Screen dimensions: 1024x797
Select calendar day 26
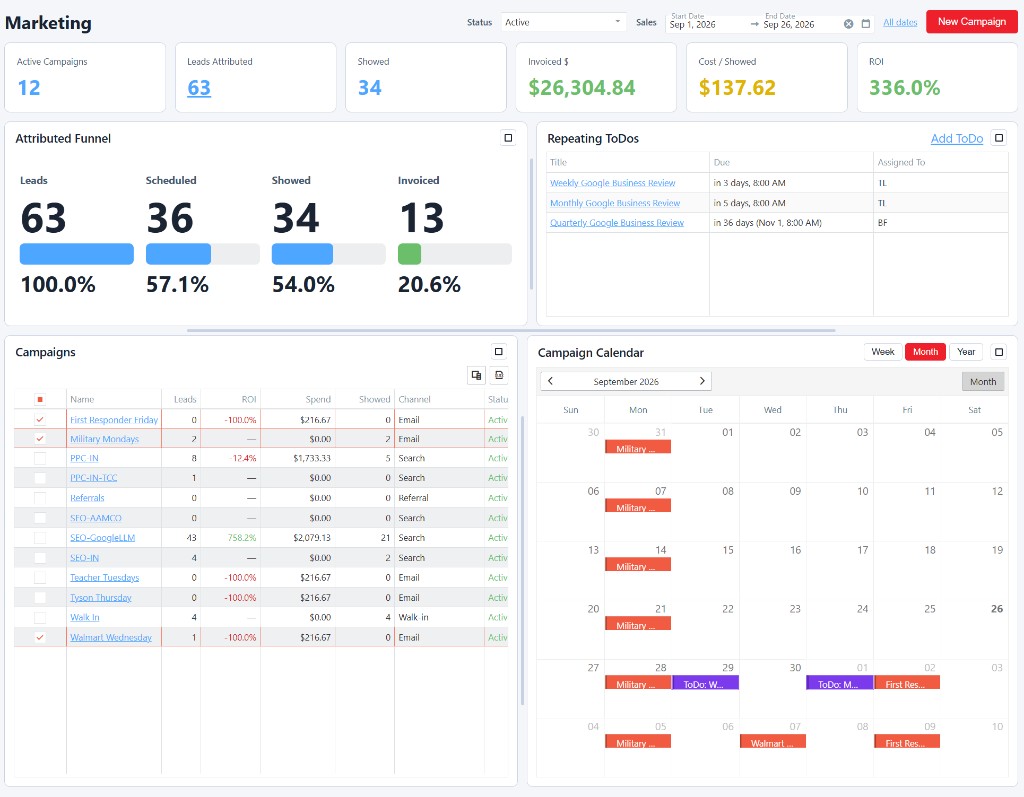[x=974, y=630]
